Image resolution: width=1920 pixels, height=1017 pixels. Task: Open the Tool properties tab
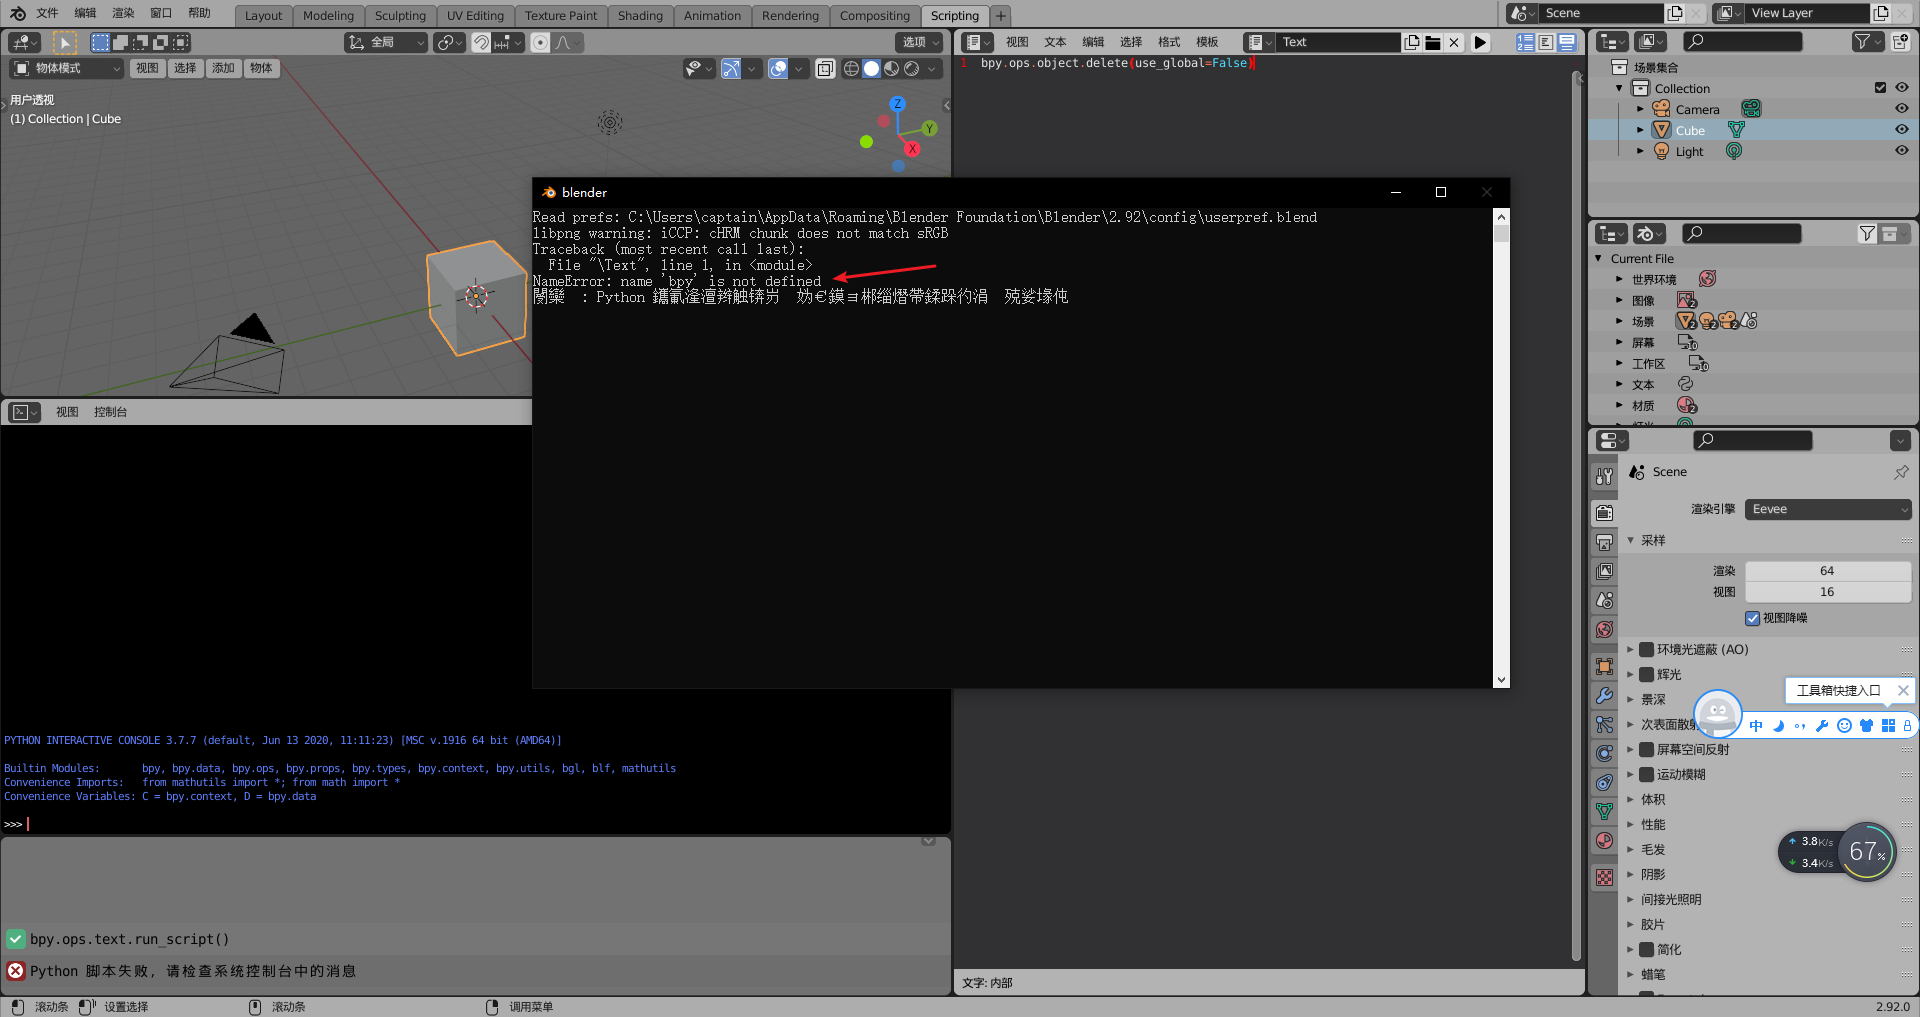(1604, 477)
